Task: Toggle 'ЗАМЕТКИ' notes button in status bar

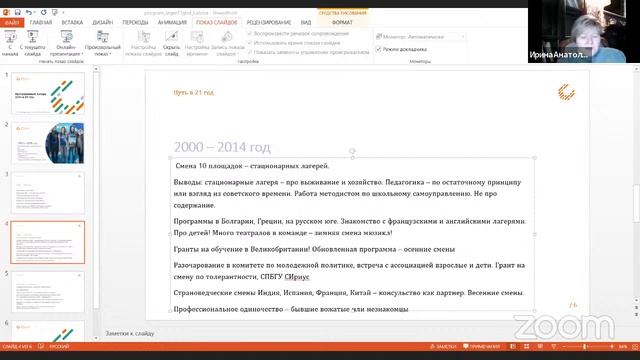Action: point(443,347)
